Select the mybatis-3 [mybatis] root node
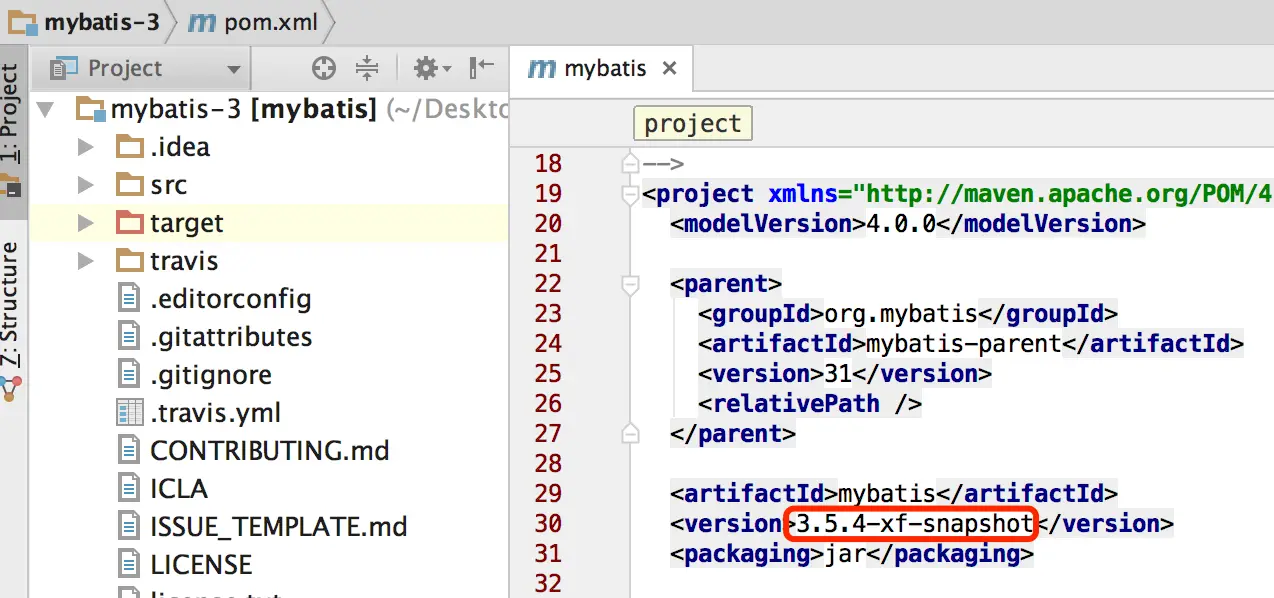The height and width of the screenshot is (598, 1274). 243,109
